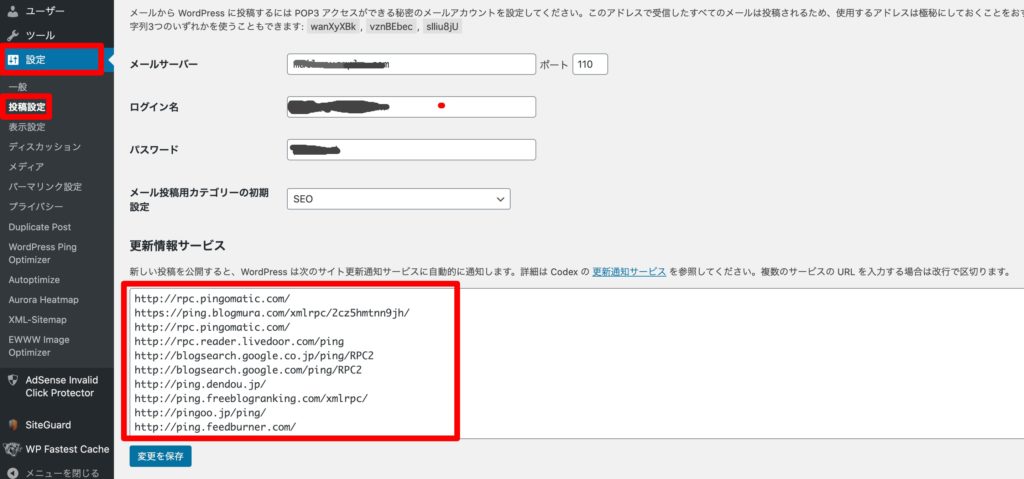Click the blogsearch.google.co.jp URL line

coord(254,355)
